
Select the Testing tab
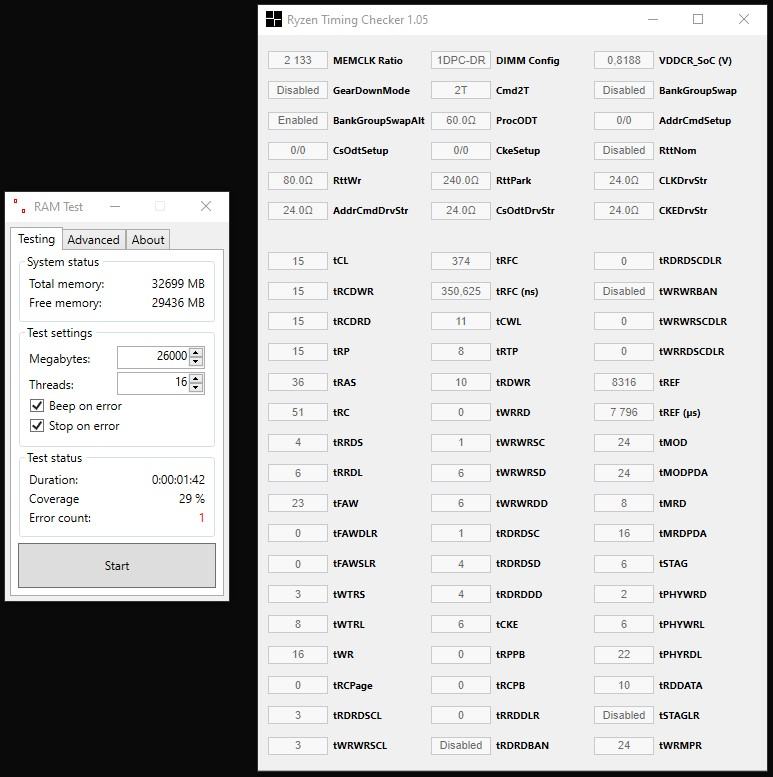click(x=36, y=239)
